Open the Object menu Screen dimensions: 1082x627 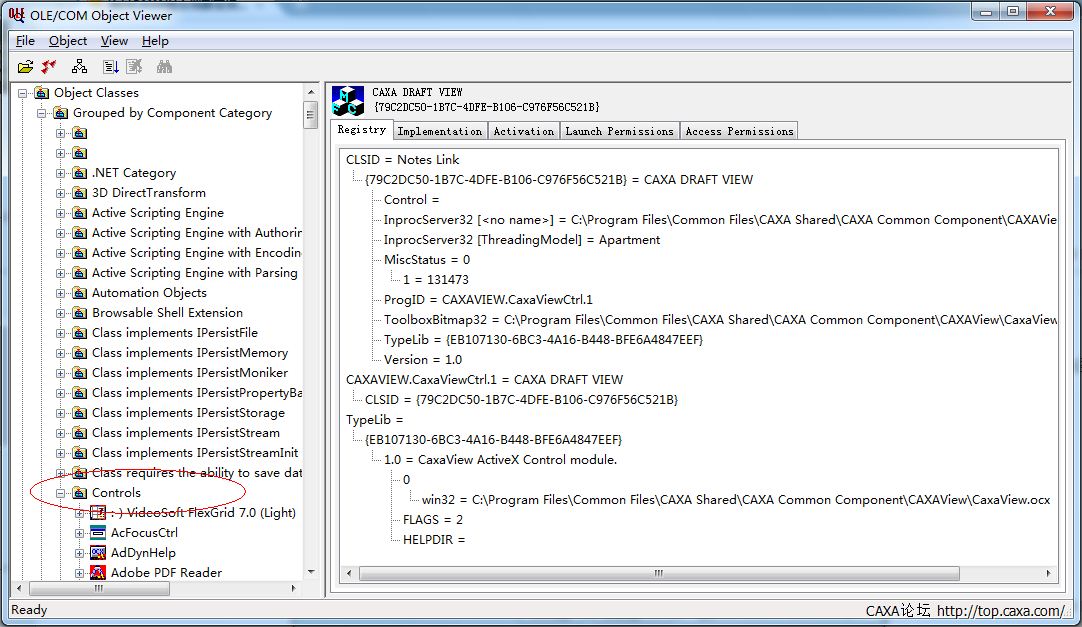(68, 41)
